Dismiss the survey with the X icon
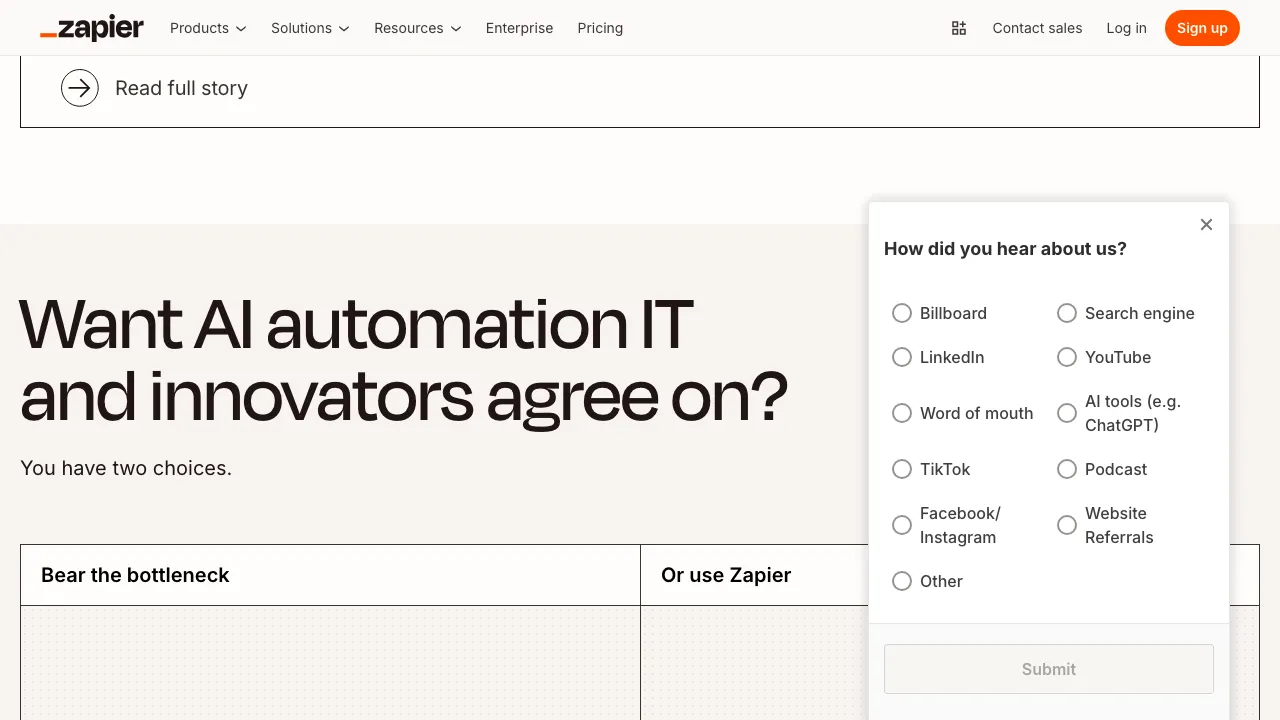Image resolution: width=1280 pixels, height=720 pixels. click(x=1206, y=224)
